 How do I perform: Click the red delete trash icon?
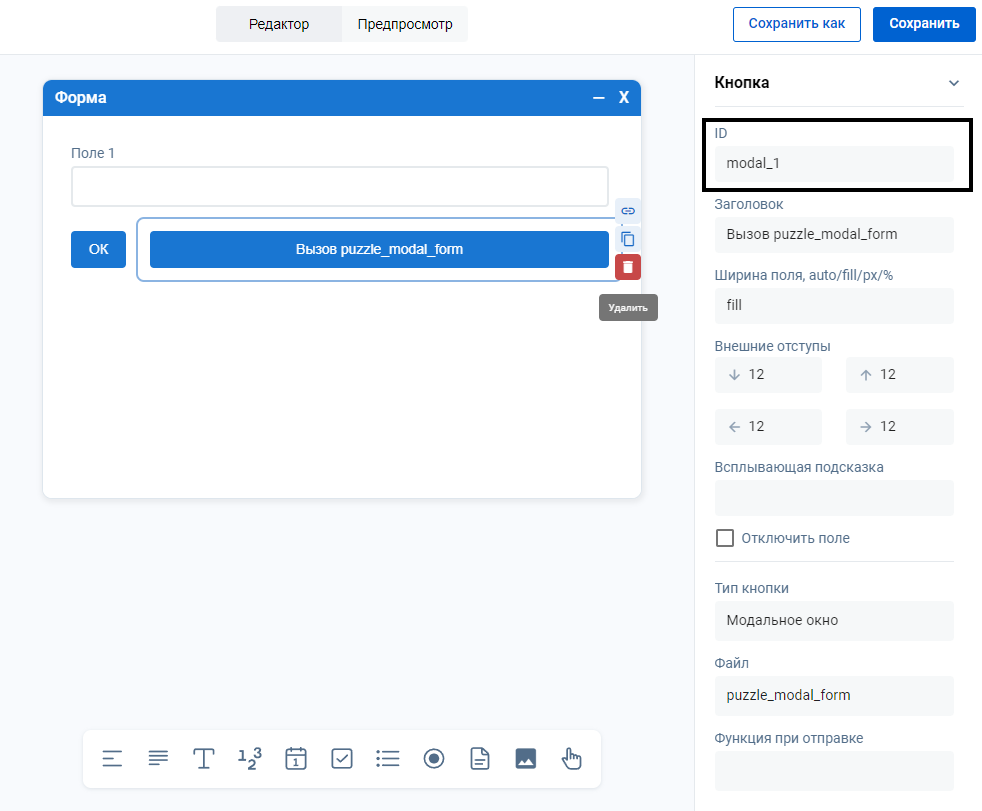(628, 267)
